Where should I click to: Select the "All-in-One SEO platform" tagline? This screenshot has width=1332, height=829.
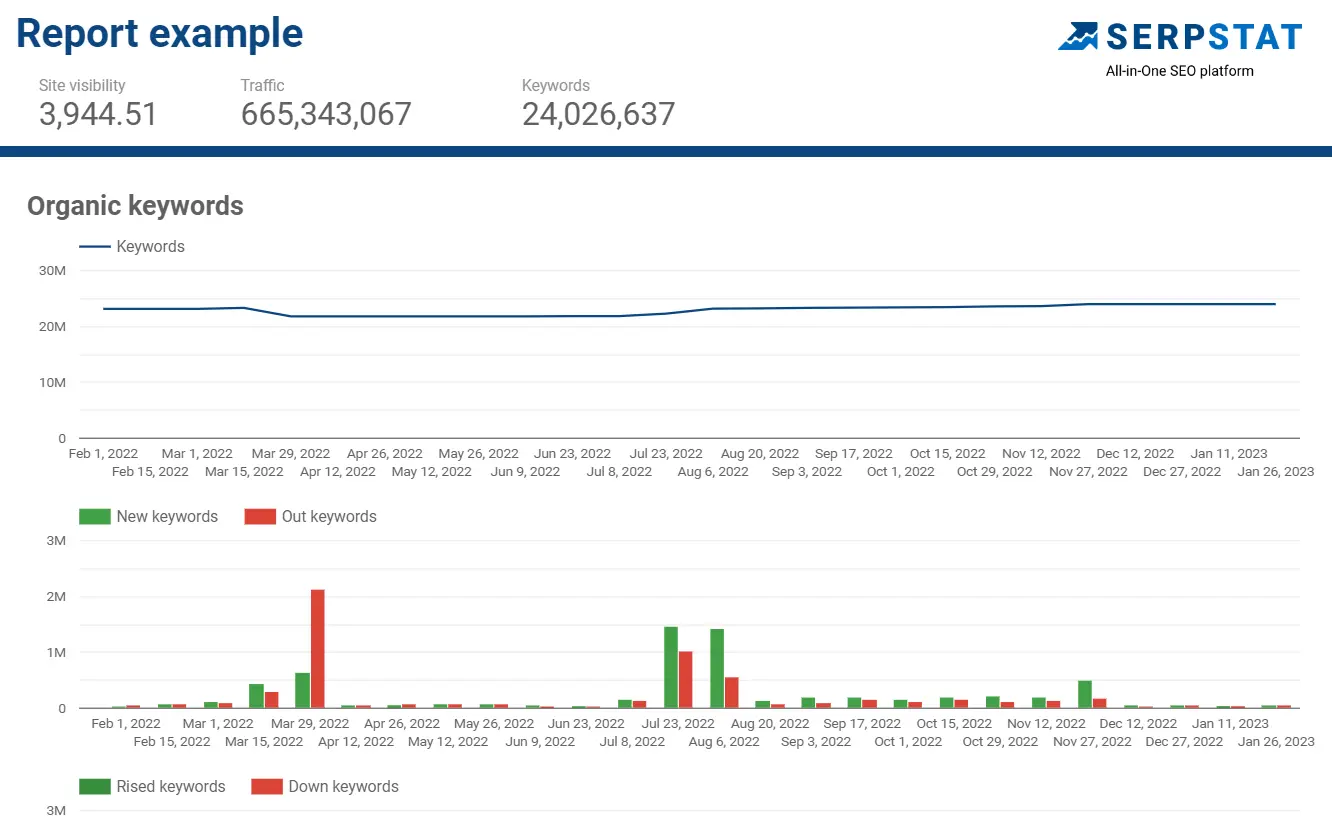pyautogui.click(x=1179, y=71)
